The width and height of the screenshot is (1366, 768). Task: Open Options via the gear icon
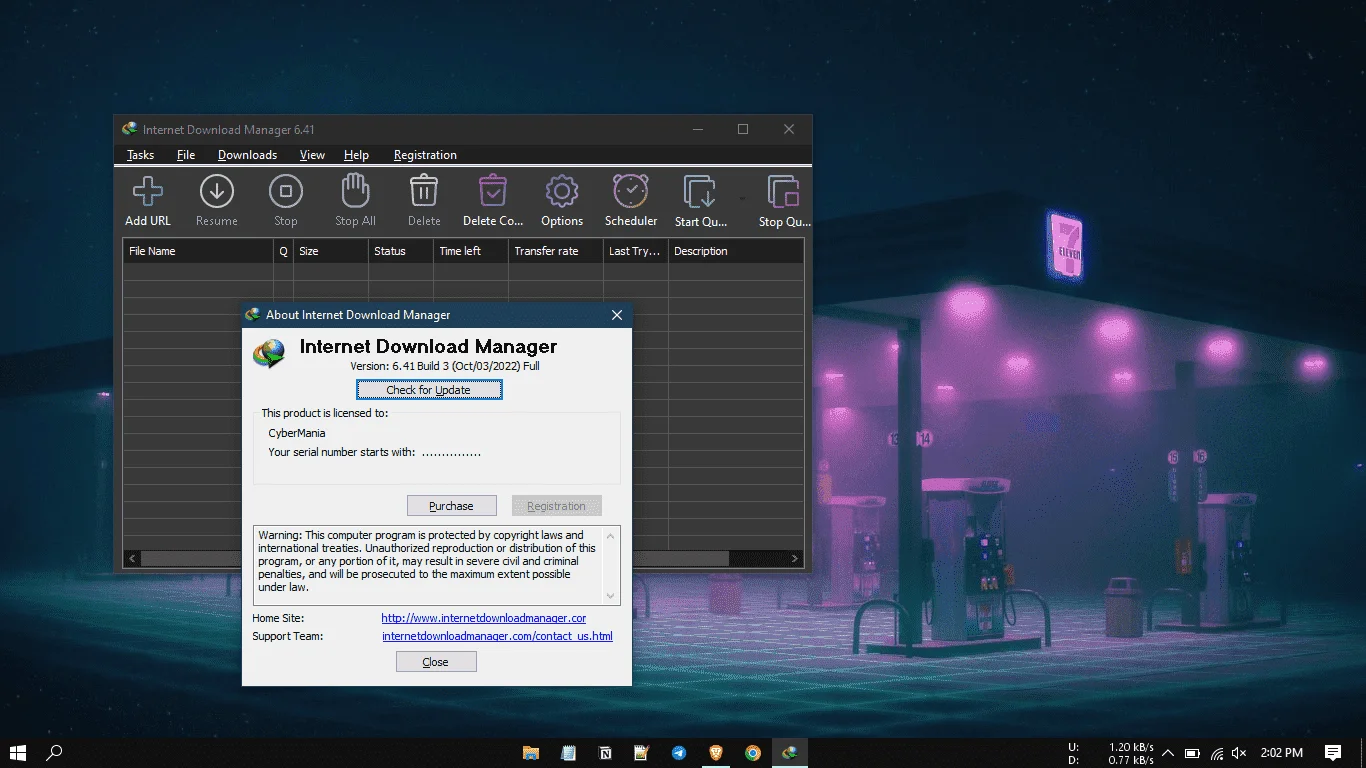tap(562, 190)
